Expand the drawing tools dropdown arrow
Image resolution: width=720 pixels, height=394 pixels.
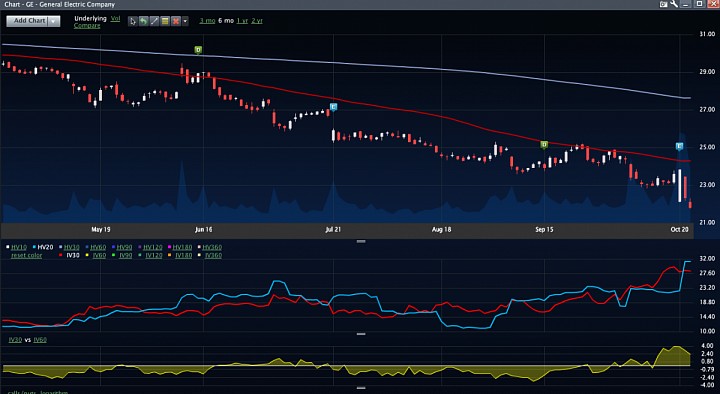pos(185,21)
